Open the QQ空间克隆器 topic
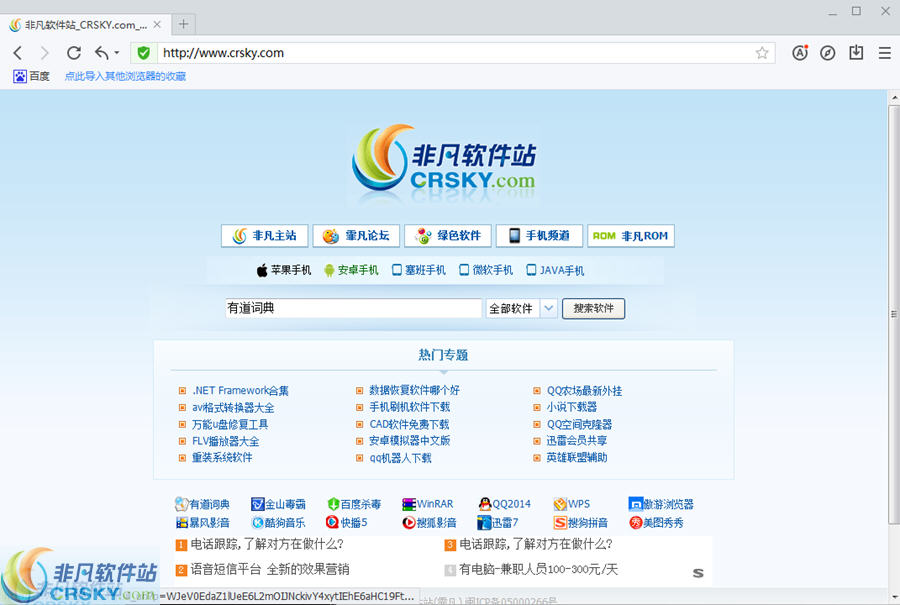 [x=579, y=424]
